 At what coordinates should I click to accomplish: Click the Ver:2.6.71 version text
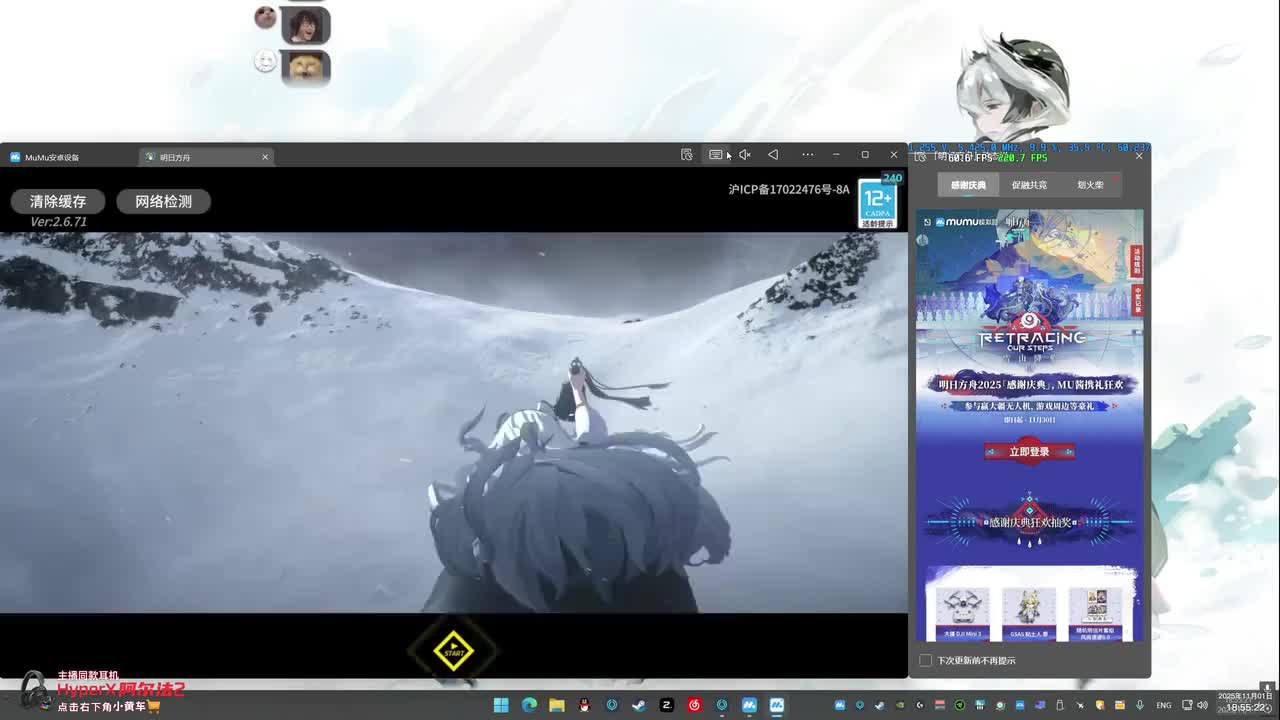tap(58, 222)
